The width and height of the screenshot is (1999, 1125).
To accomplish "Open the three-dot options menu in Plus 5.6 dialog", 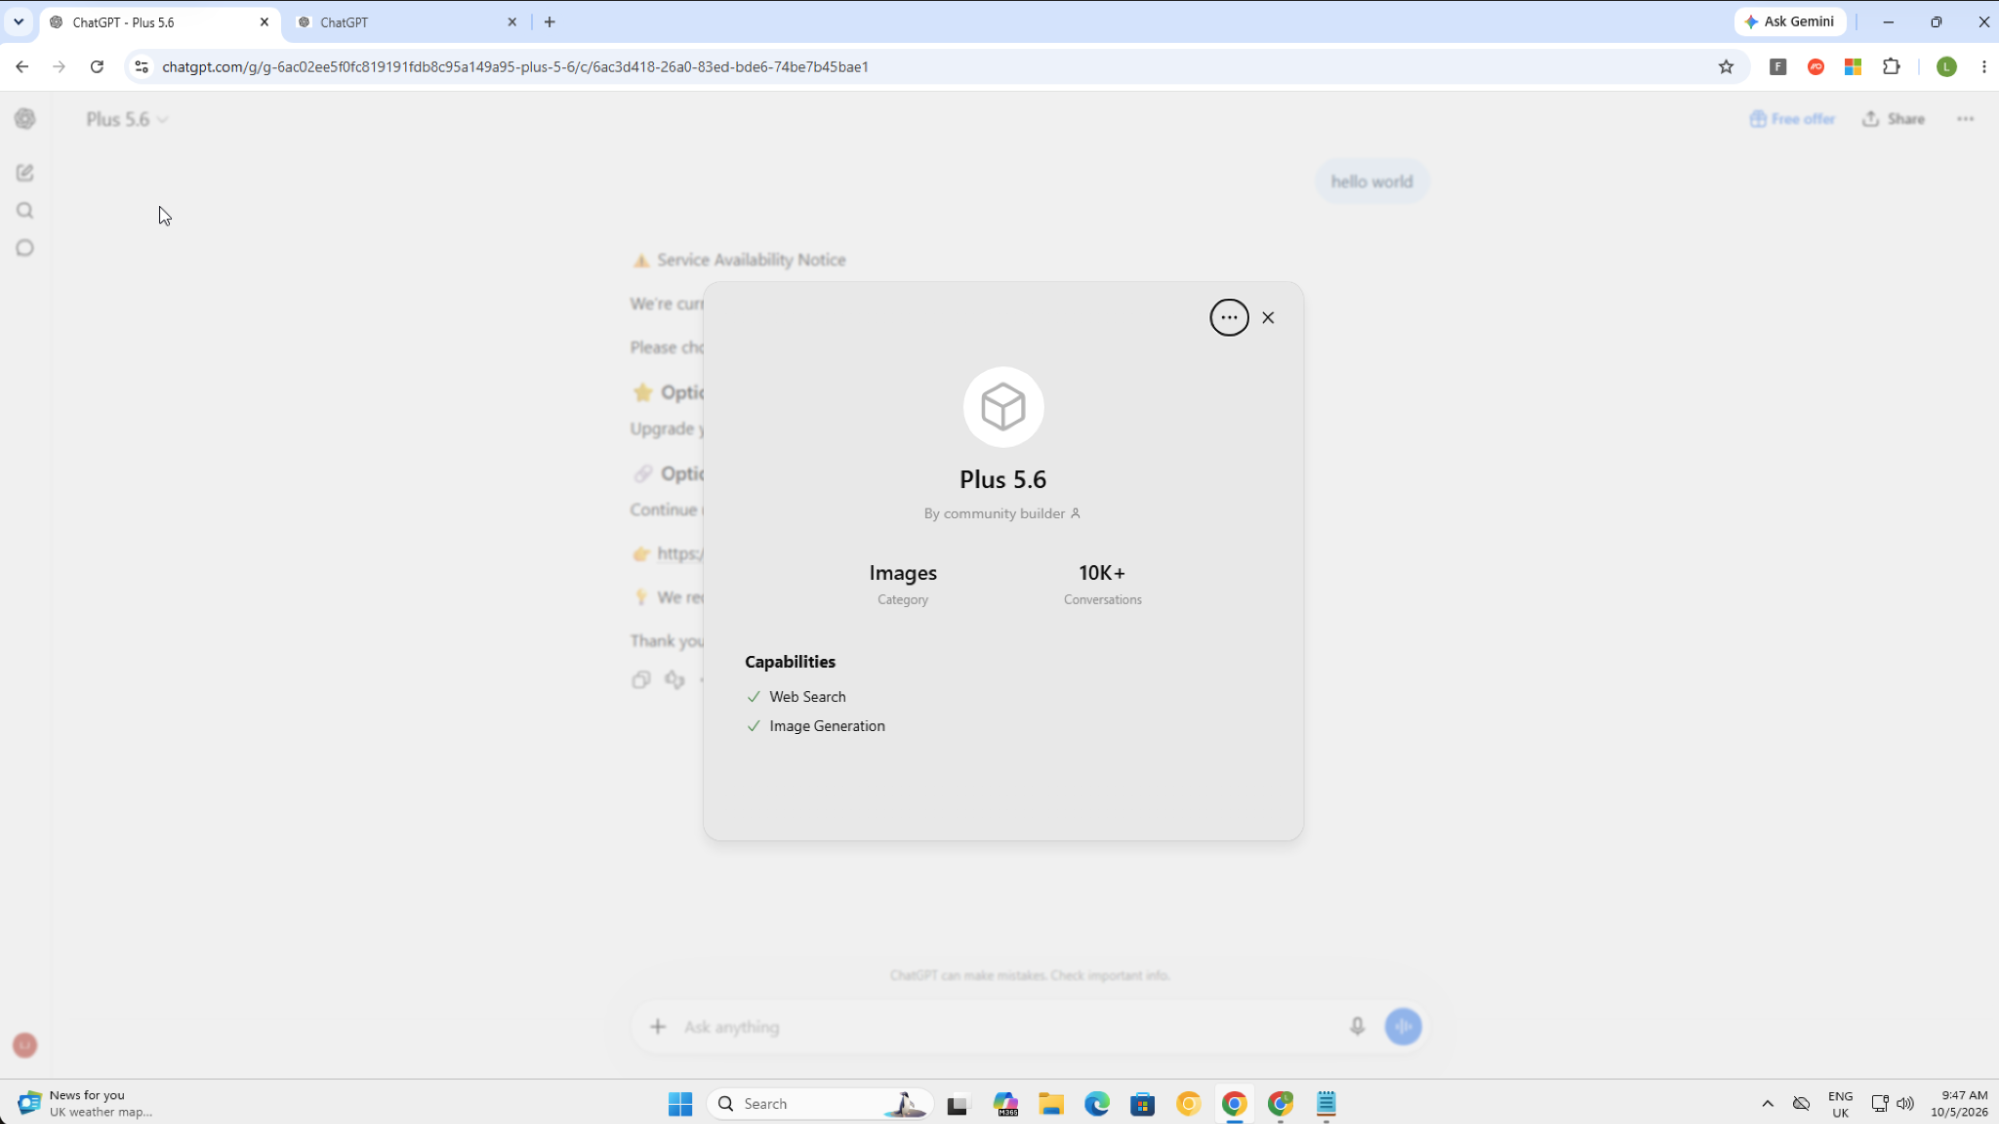I will point(1229,318).
